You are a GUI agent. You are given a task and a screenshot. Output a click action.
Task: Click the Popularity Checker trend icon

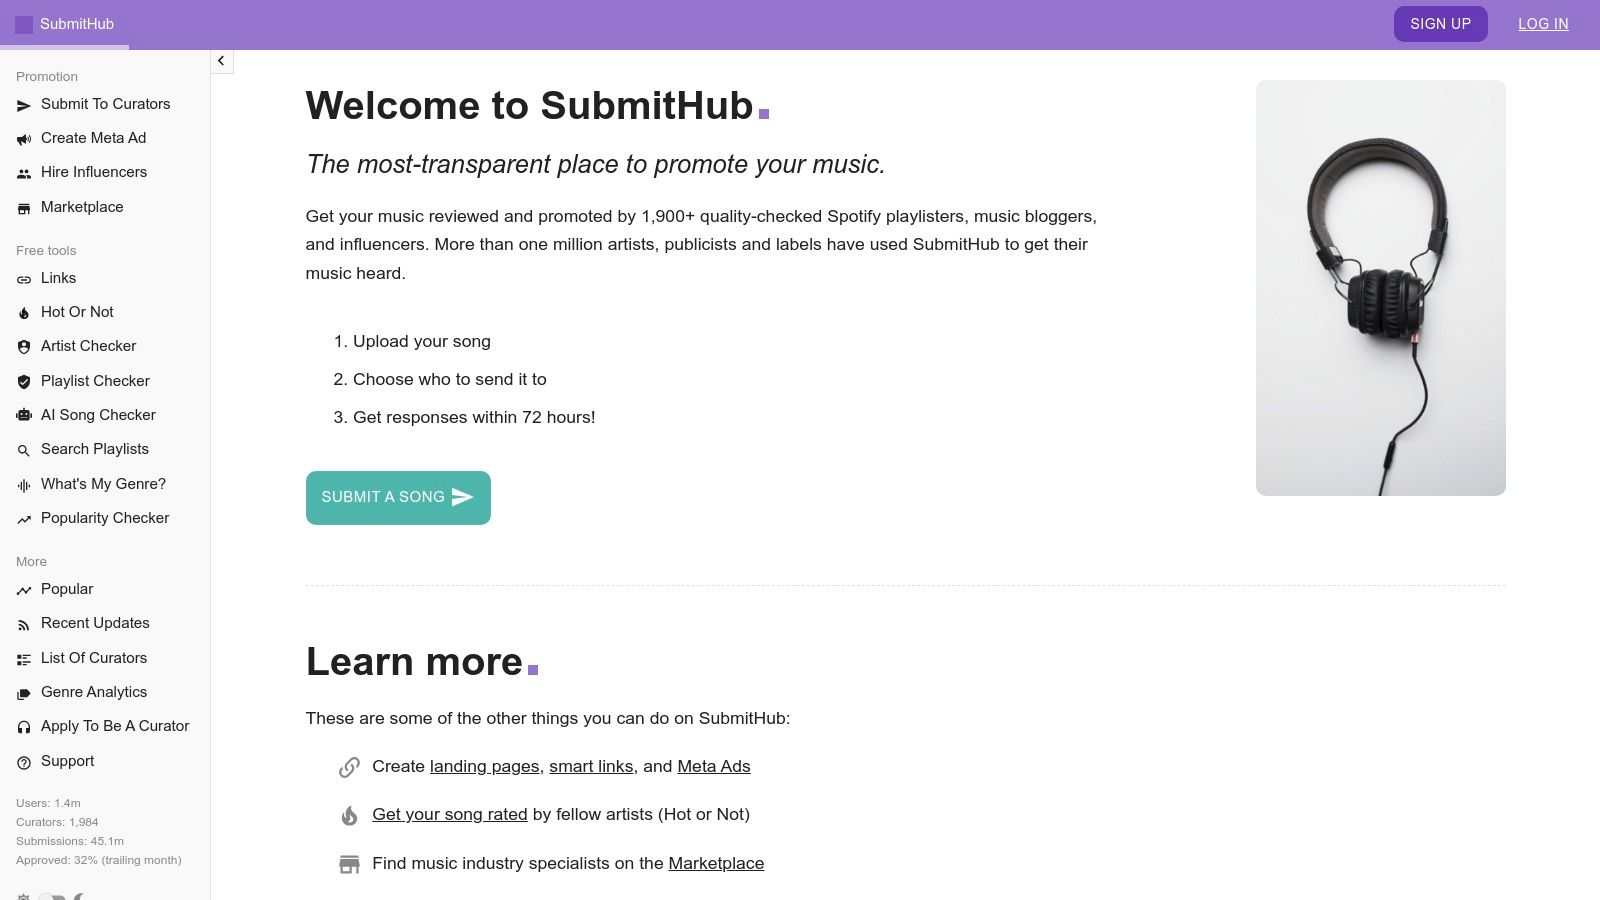(x=24, y=518)
